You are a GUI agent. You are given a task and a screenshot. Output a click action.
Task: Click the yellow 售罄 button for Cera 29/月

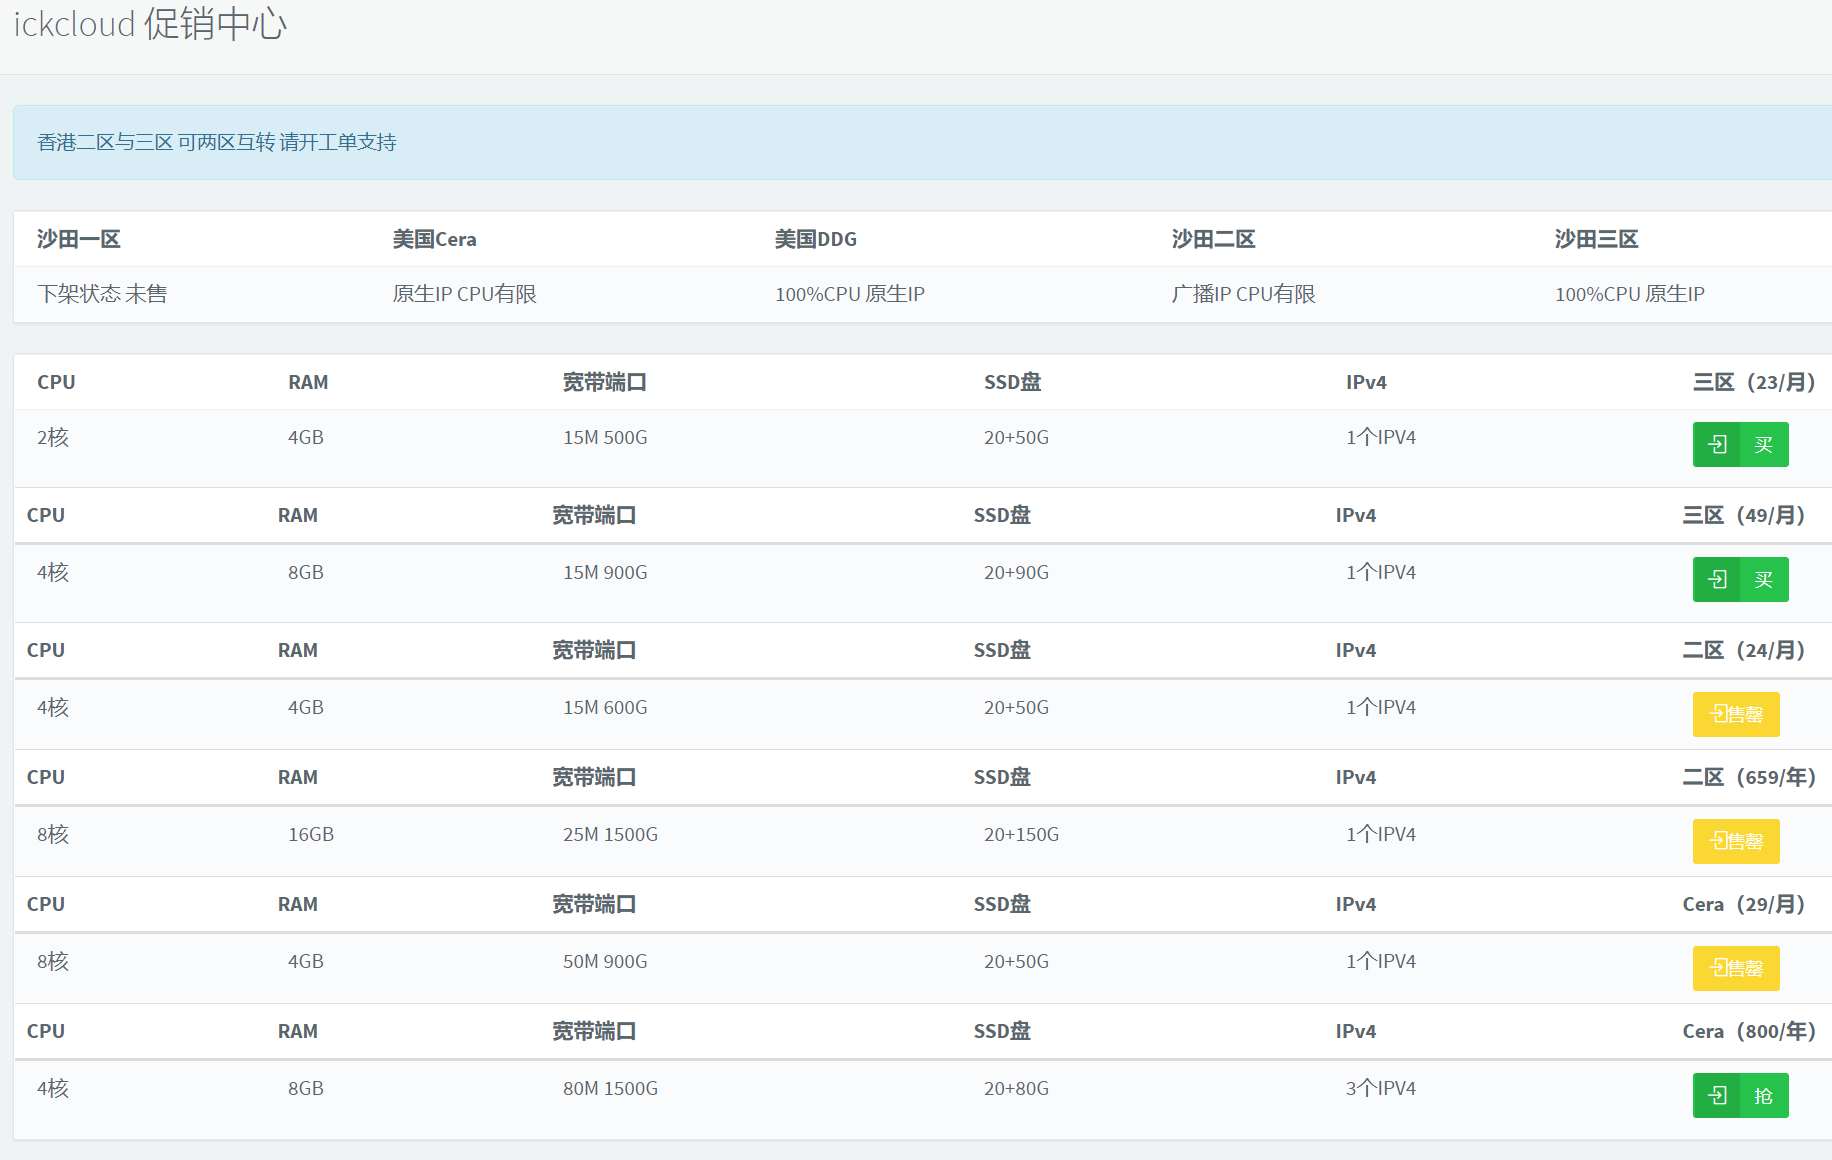(x=1736, y=968)
